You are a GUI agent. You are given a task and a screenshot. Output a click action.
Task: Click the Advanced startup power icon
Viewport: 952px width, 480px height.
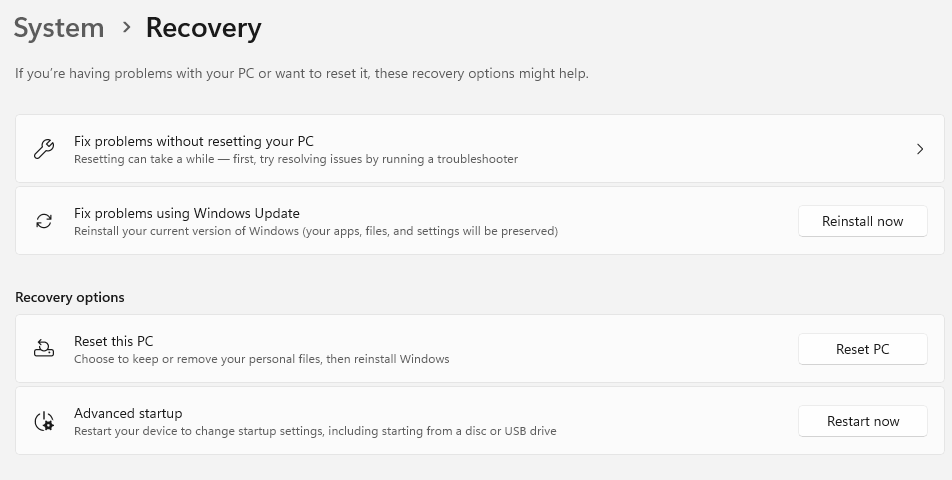44,421
